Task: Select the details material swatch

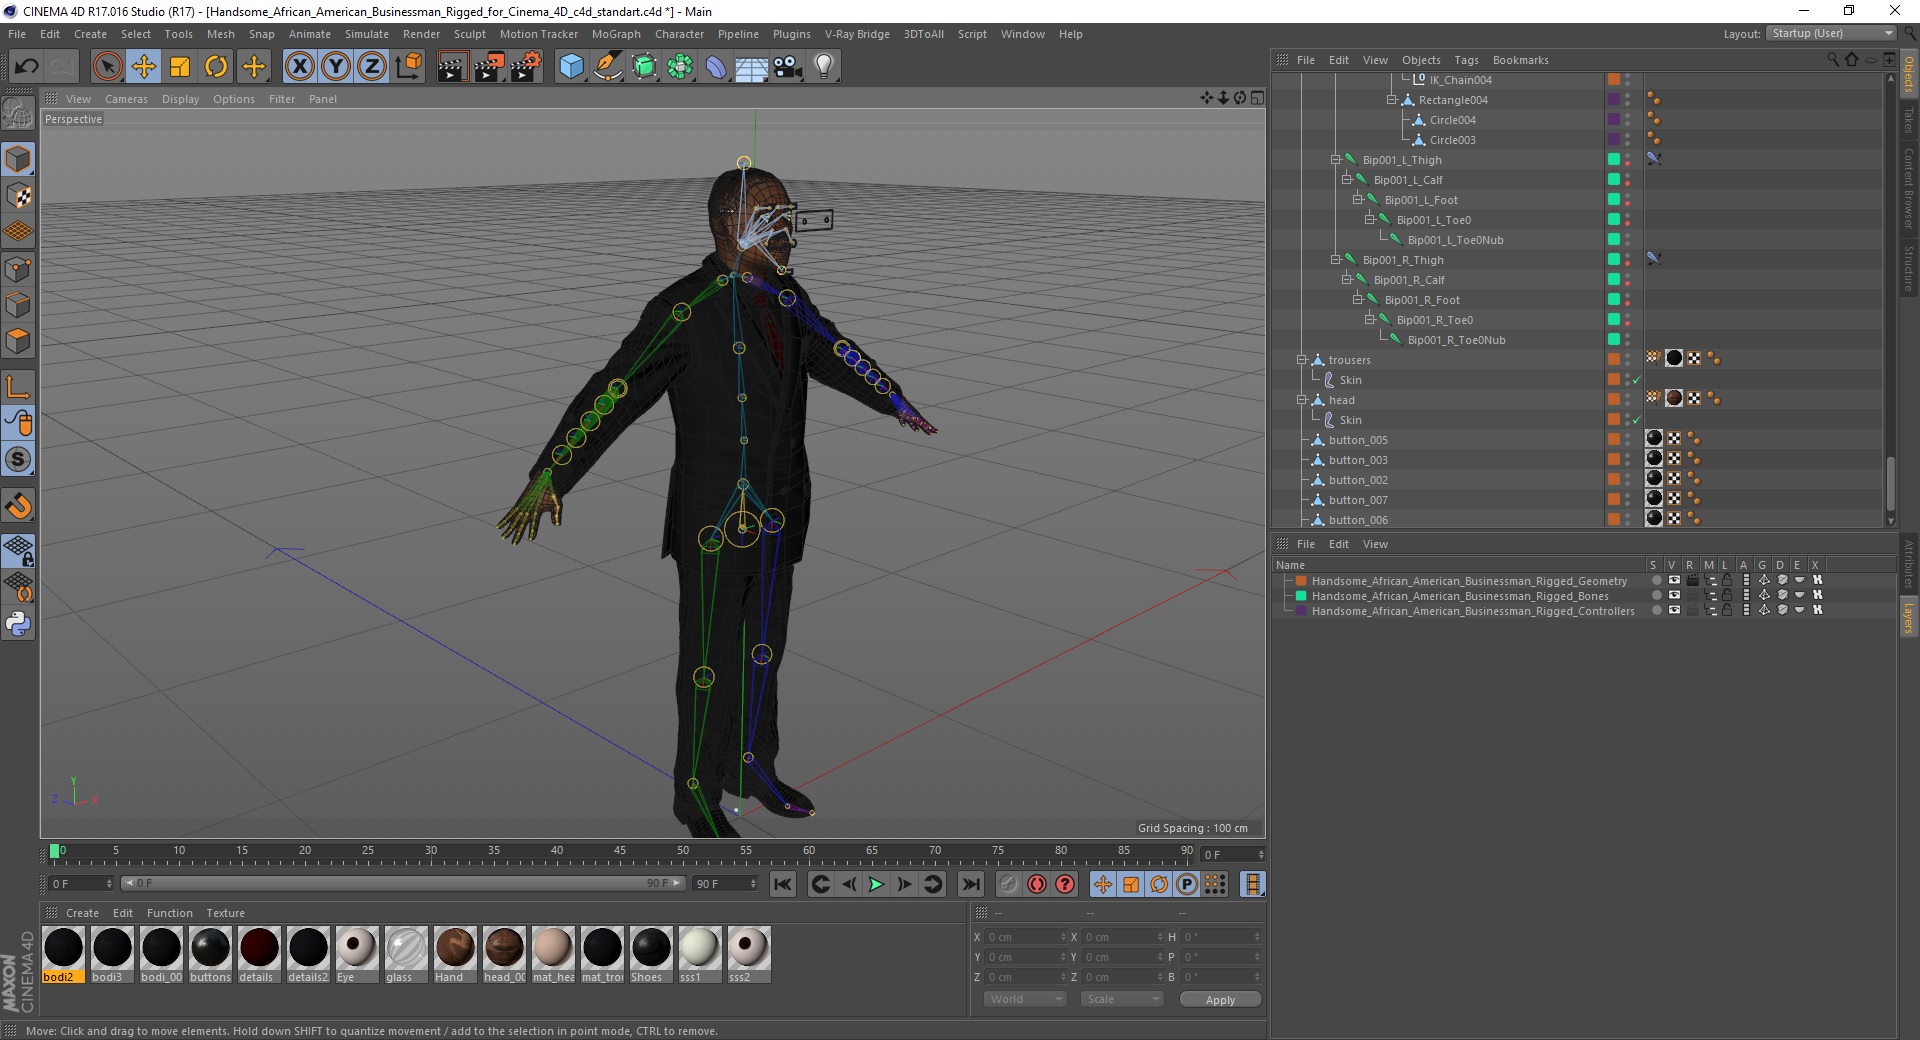Action: (x=259, y=948)
